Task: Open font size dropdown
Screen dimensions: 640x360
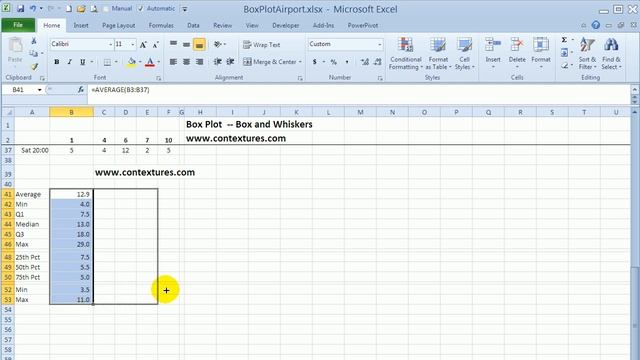Action: point(133,44)
